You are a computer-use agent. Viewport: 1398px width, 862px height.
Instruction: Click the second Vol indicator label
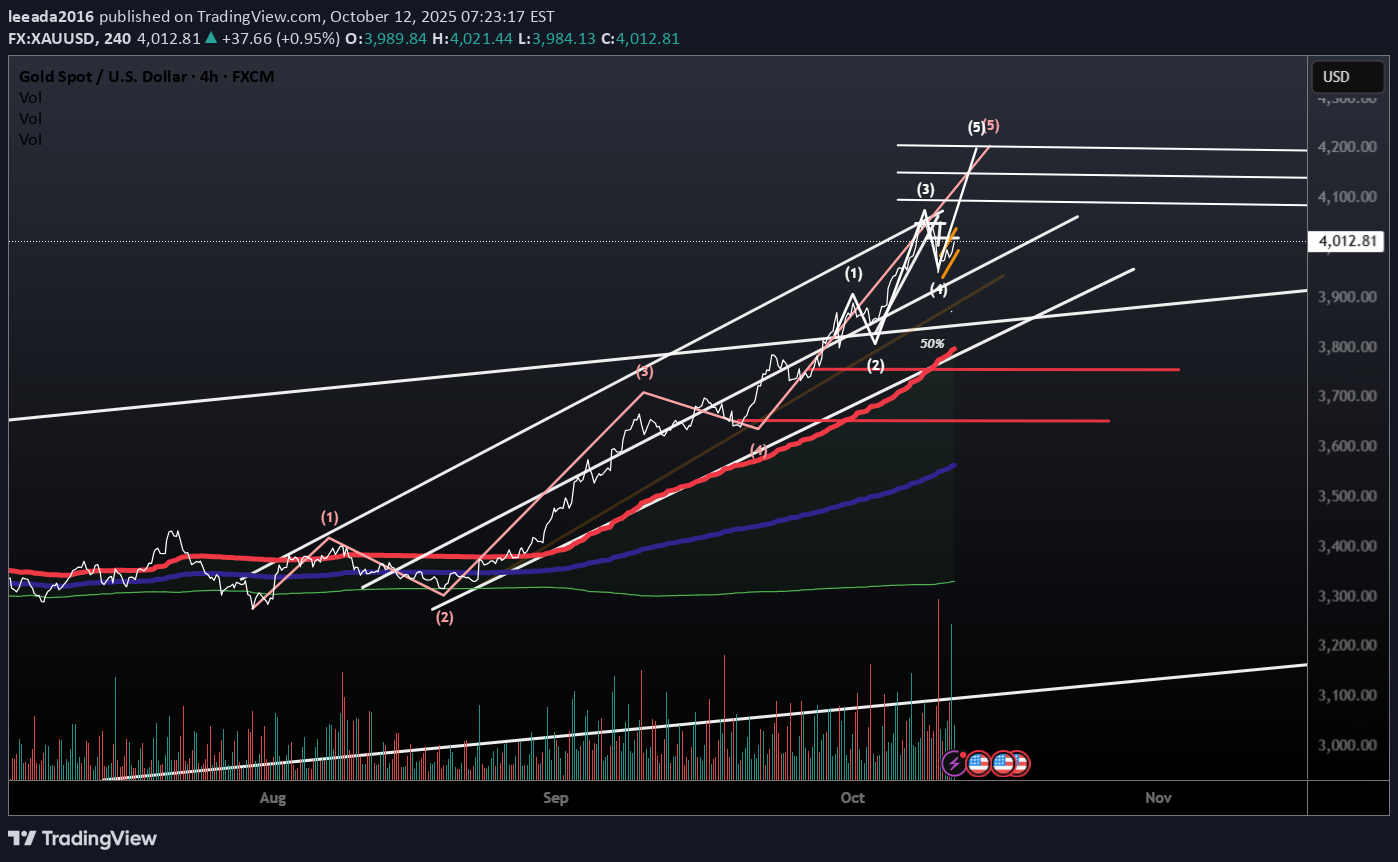(x=30, y=118)
